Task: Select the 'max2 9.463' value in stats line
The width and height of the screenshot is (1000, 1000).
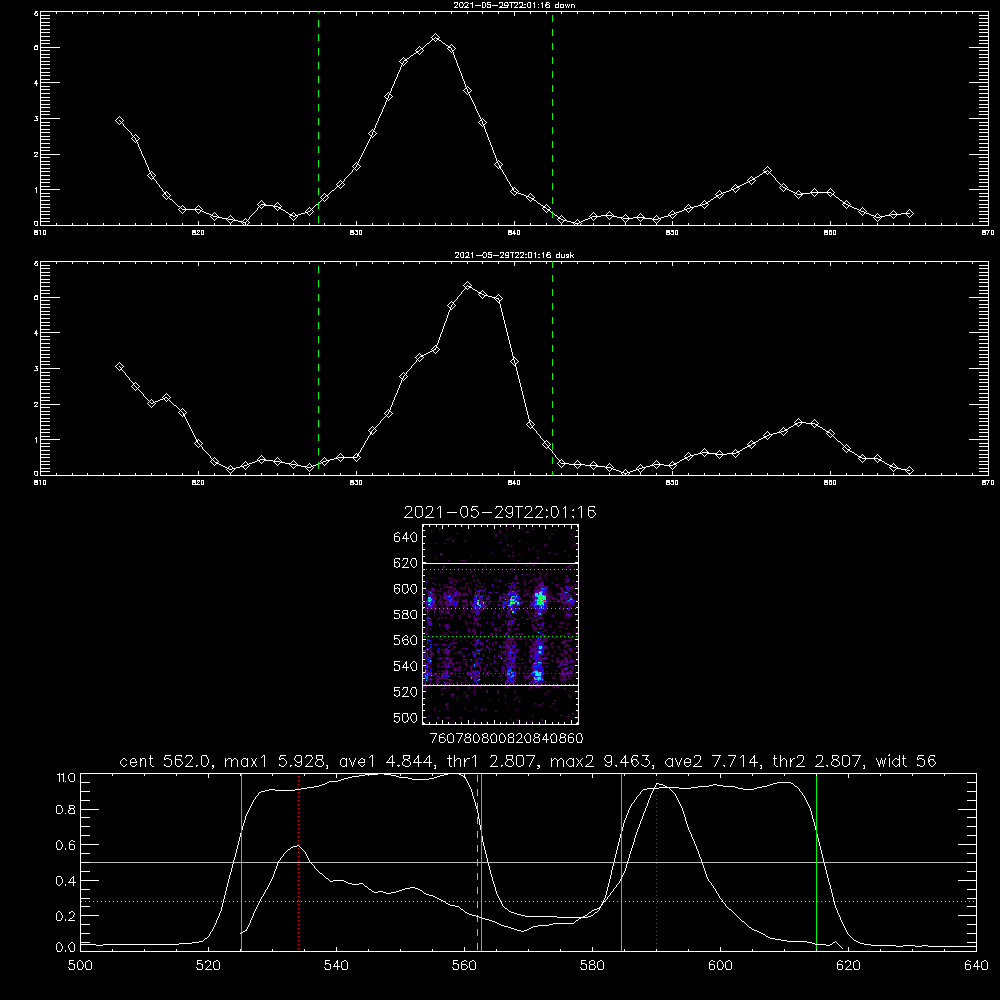Action: pyautogui.click(x=600, y=761)
